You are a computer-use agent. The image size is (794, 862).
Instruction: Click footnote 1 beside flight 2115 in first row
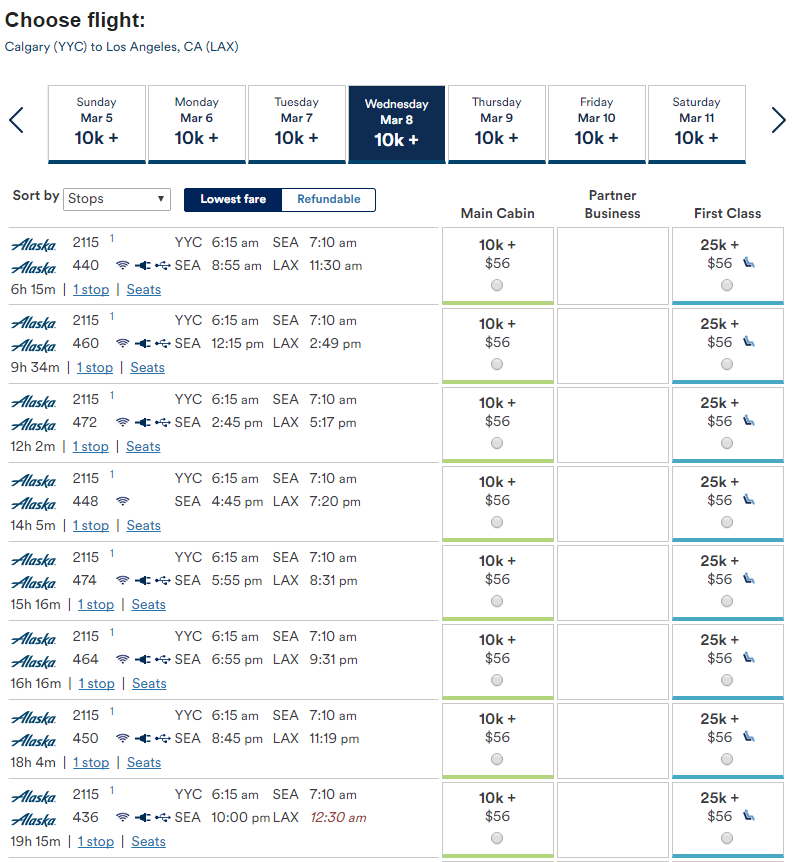tap(112, 238)
